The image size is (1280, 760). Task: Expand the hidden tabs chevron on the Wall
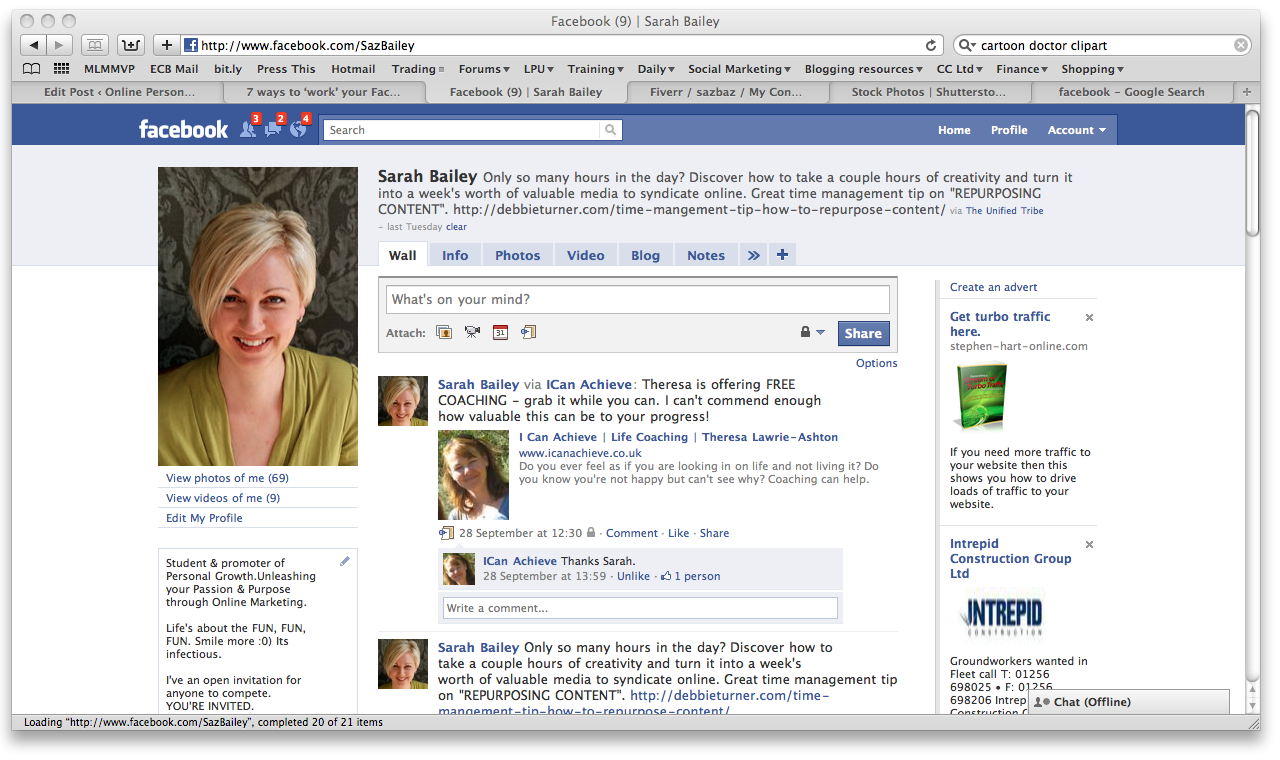click(x=753, y=254)
